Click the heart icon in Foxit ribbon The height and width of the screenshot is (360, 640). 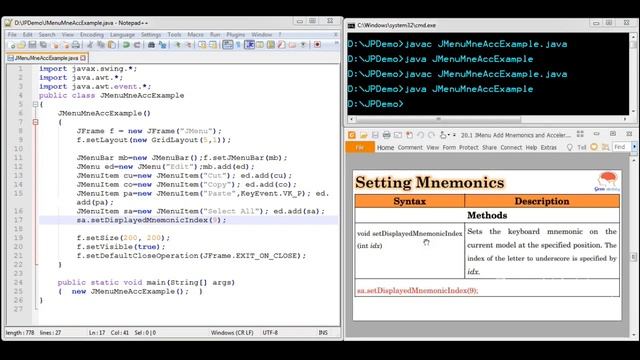(594, 147)
